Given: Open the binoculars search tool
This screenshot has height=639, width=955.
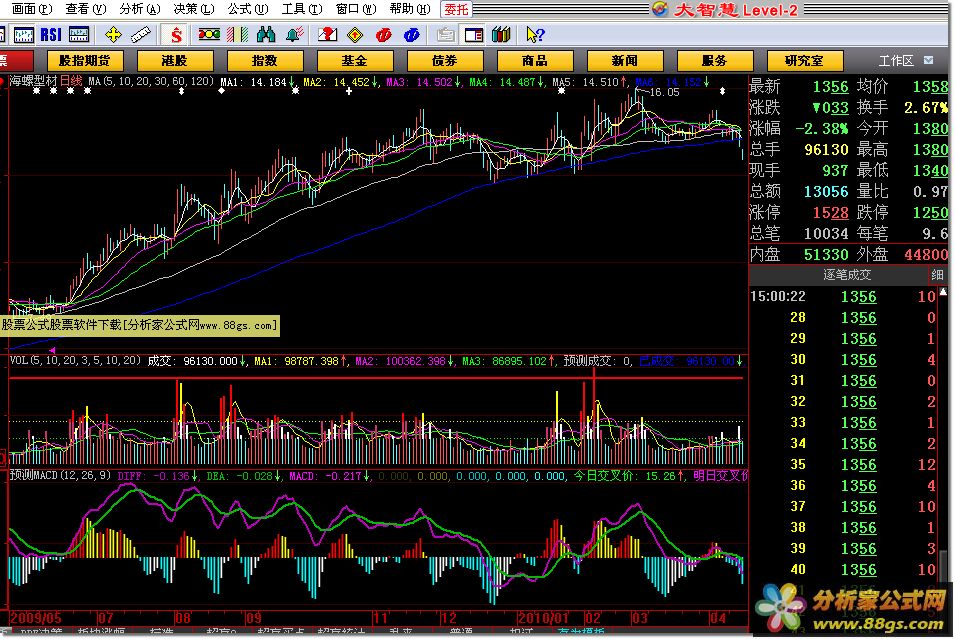Looking at the screenshot, I should click(264, 34).
